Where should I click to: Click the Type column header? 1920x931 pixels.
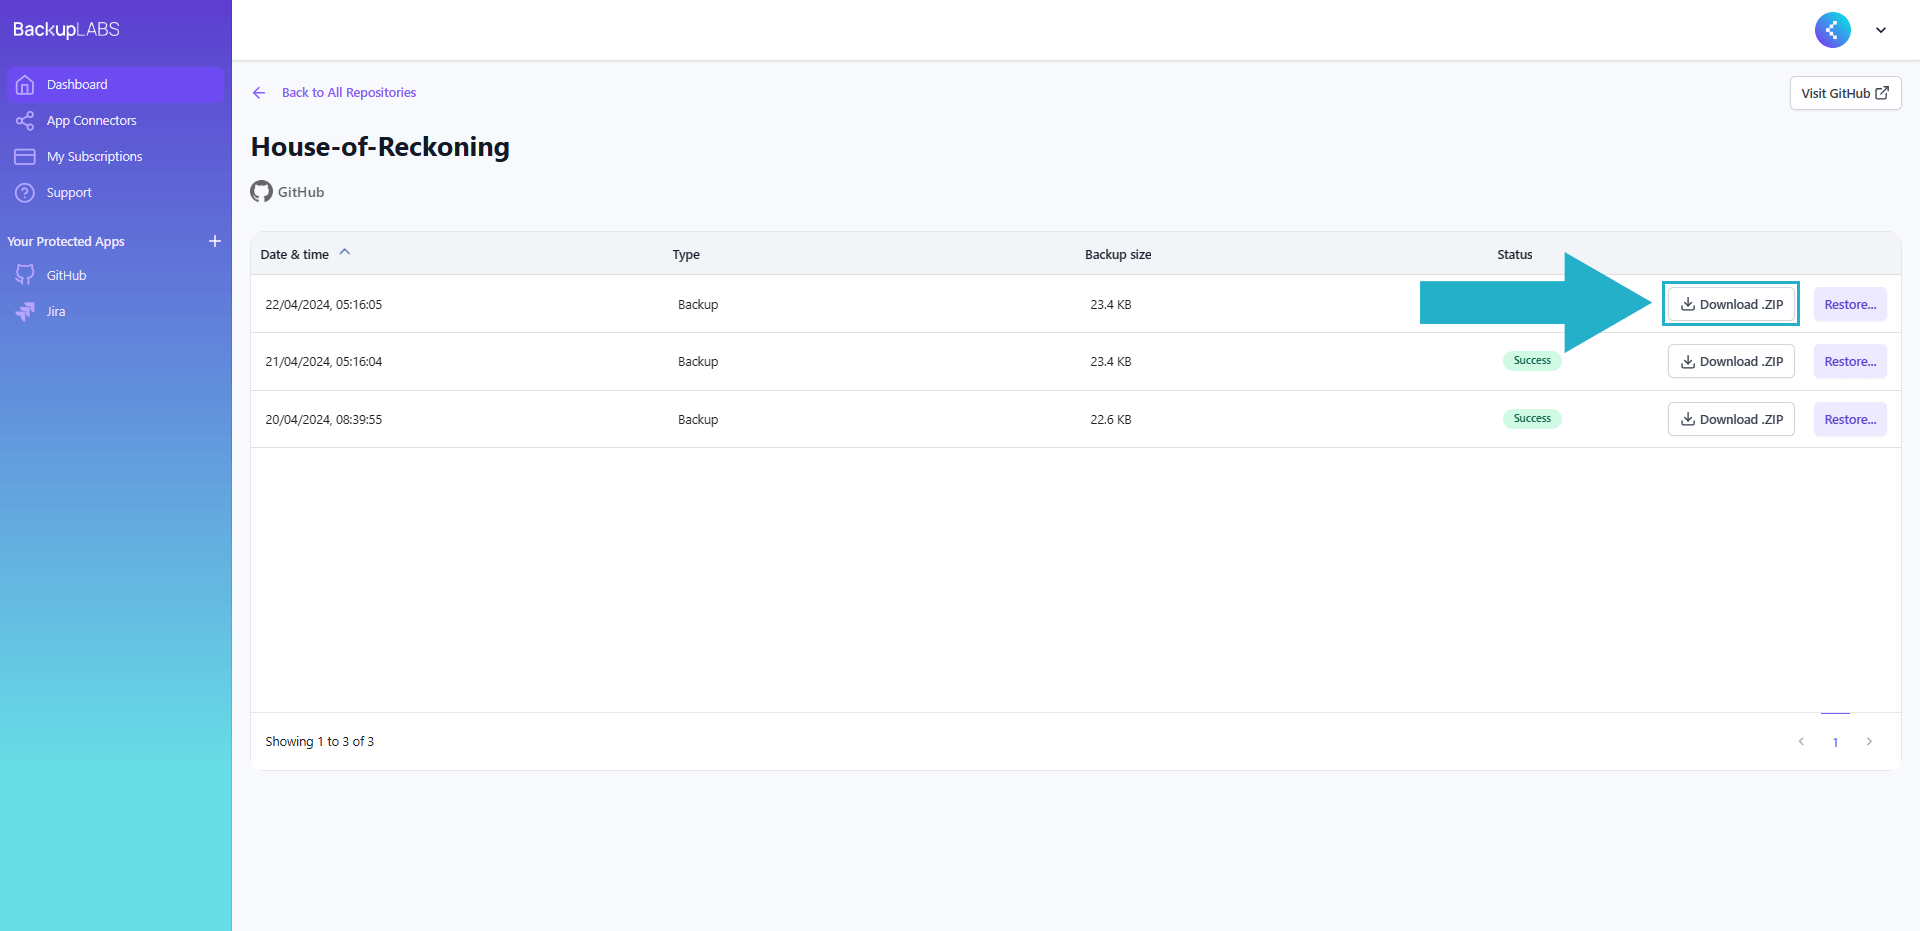(x=686, y=255)
